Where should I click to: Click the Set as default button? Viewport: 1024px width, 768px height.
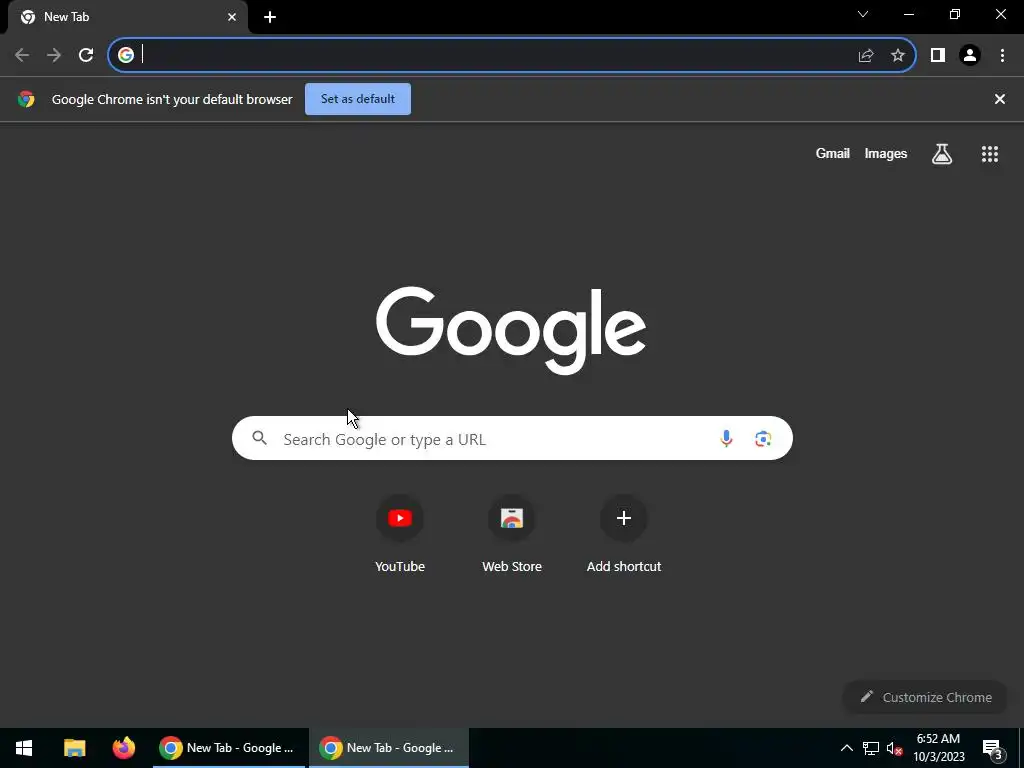[x=358, y=99]
